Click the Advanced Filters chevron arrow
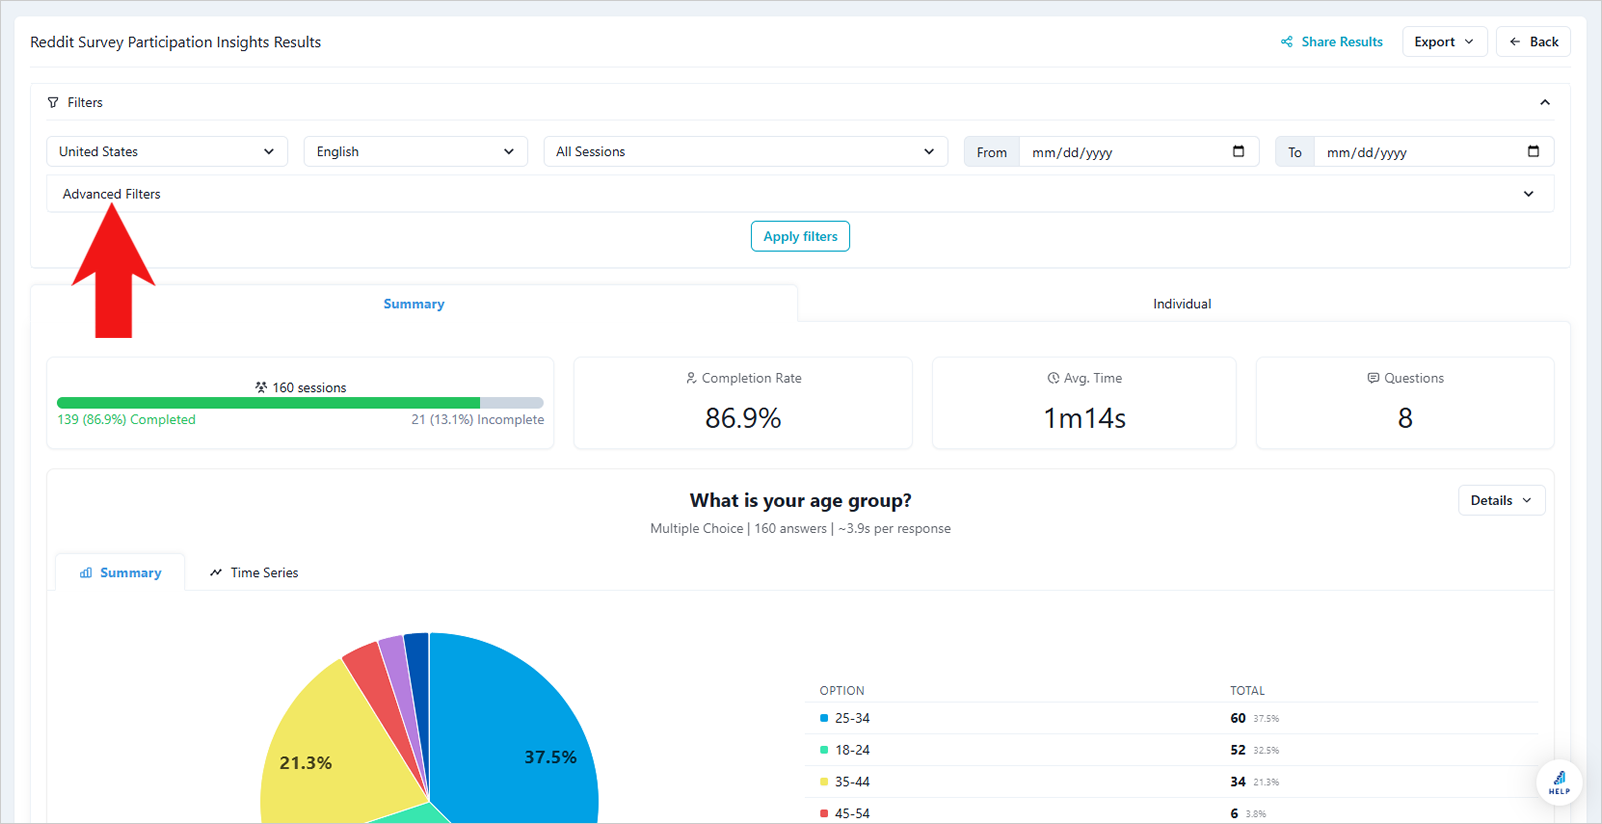This screenshot has height=824, width=1602. pyautogui.click(x=1529, y=194)
